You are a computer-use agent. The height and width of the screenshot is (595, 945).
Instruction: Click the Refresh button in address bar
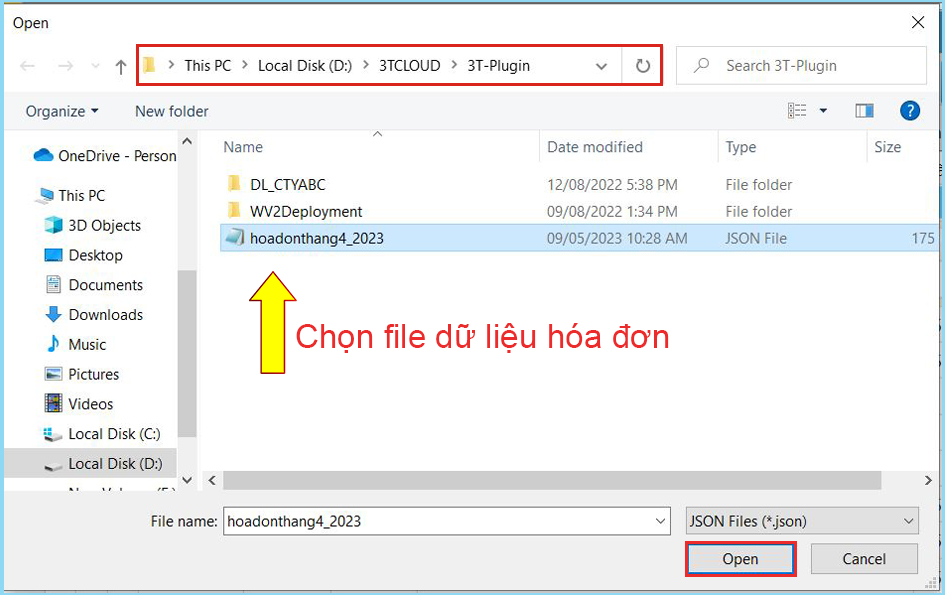coord(642,66)
